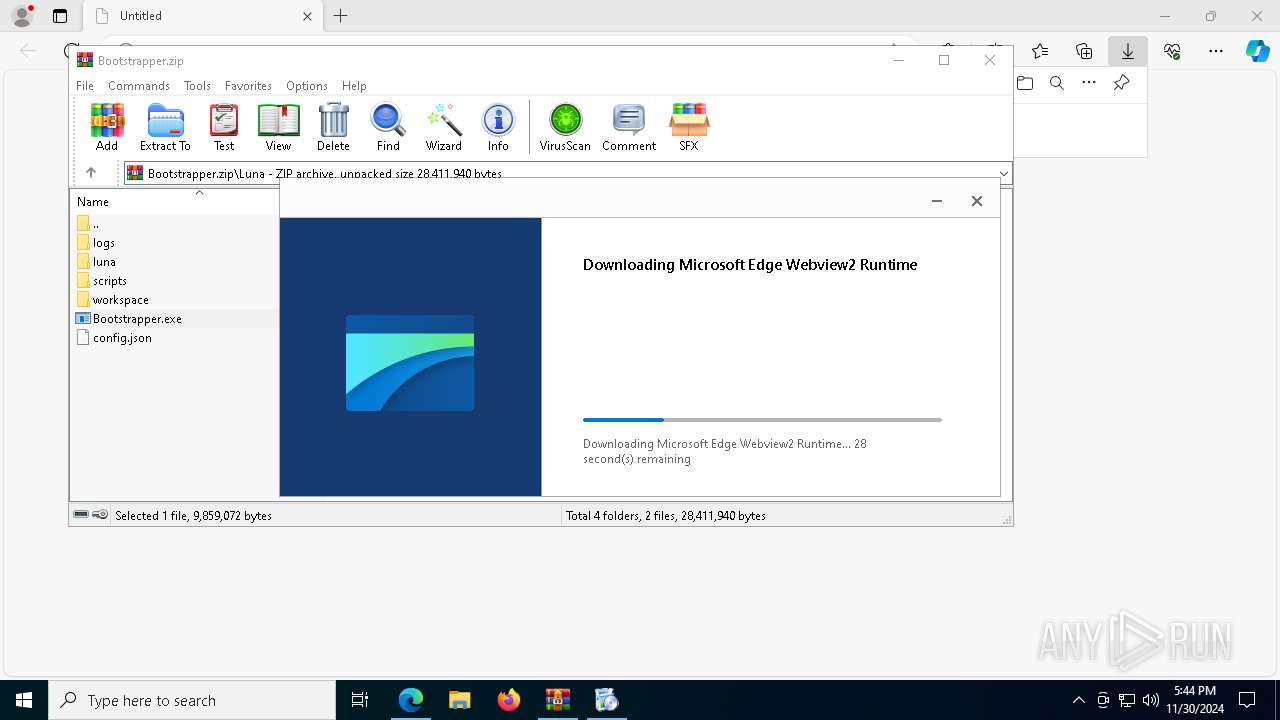Image resolution: width=1280 pixels, height=720 pixels.
Task: Open WinRAR taskbar icon
Action: [558, 700]
